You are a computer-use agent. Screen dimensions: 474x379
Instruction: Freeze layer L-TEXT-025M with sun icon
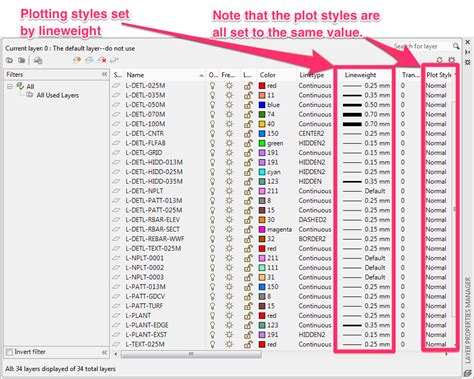coord(229,344)
